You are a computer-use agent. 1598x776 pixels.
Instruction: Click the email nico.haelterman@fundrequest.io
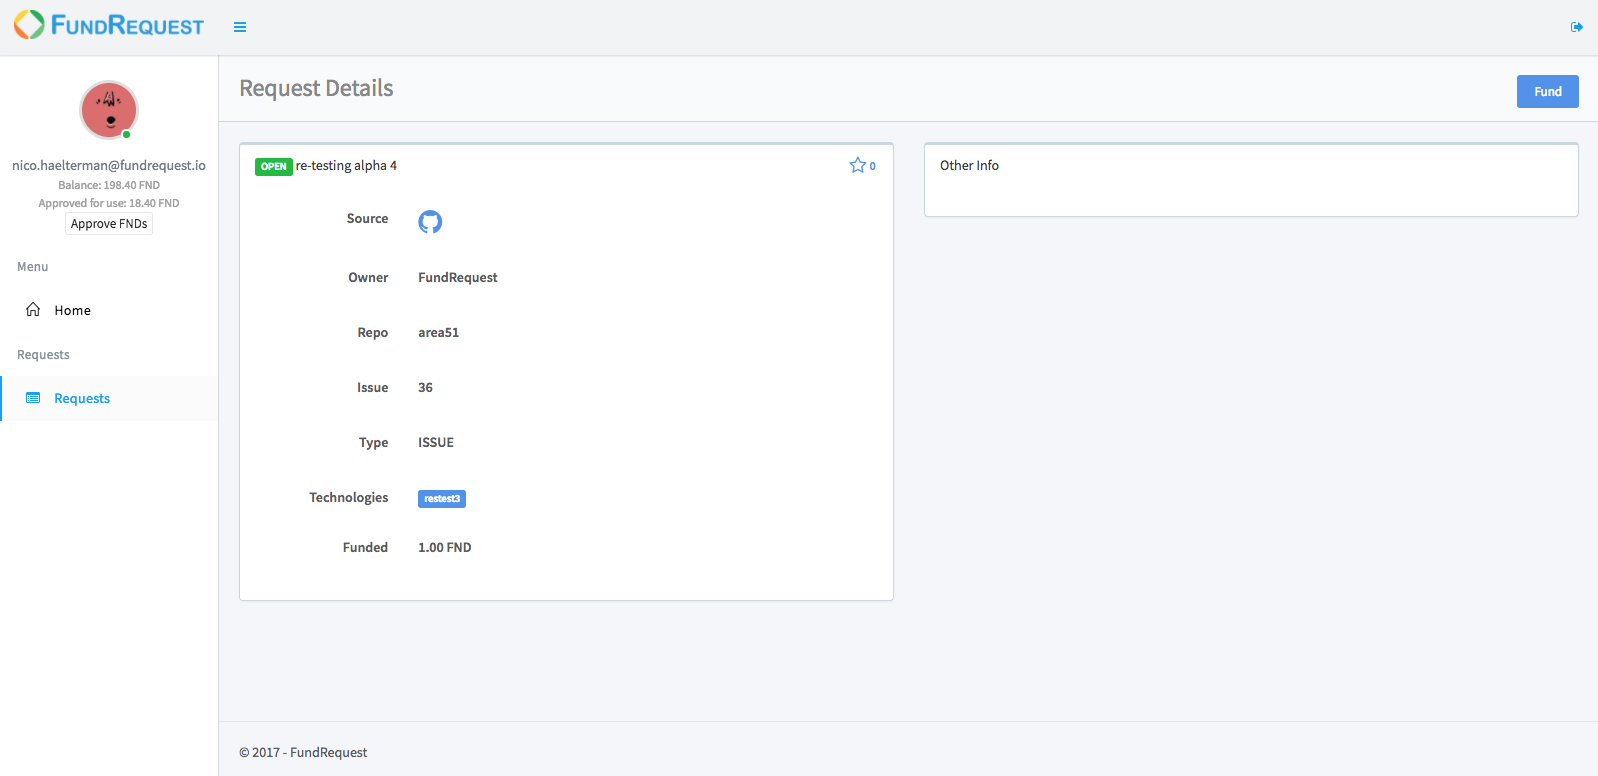pyautogui.click(x=109, y=166)
